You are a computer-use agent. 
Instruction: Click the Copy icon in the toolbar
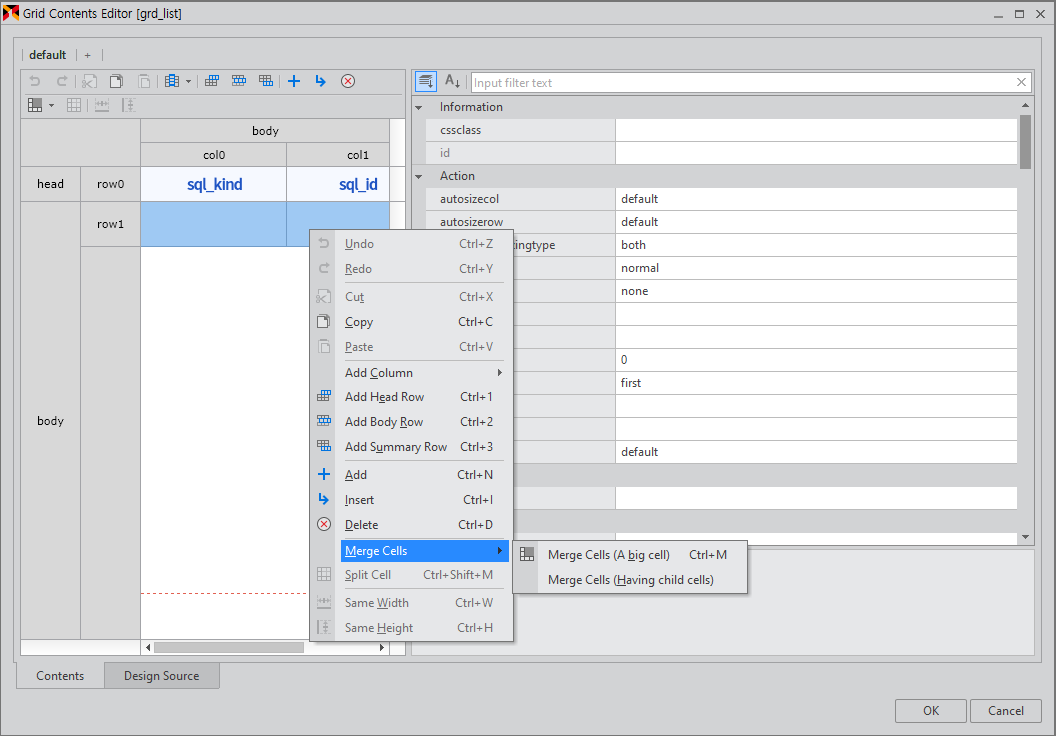click(x=116, y=81)
